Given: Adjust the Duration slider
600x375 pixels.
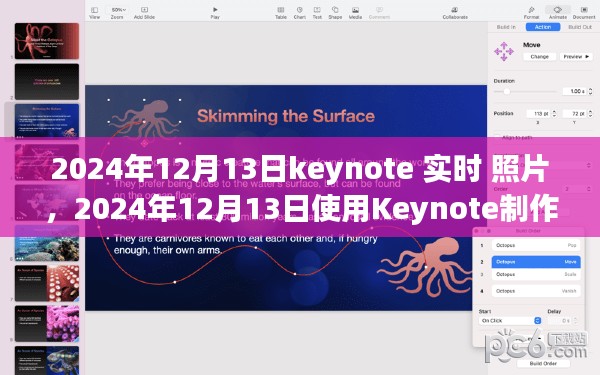Looking at the screenshot, I should (x=507, y=91).
